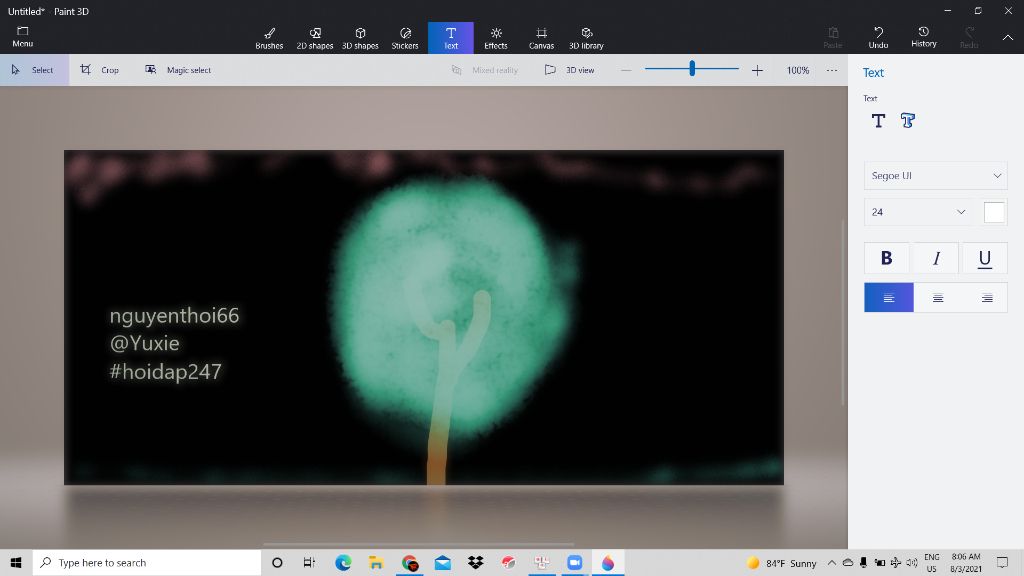Screen dimensions: 1024x576
Task: Click the zoom out minus button
Action: (626, 70)
